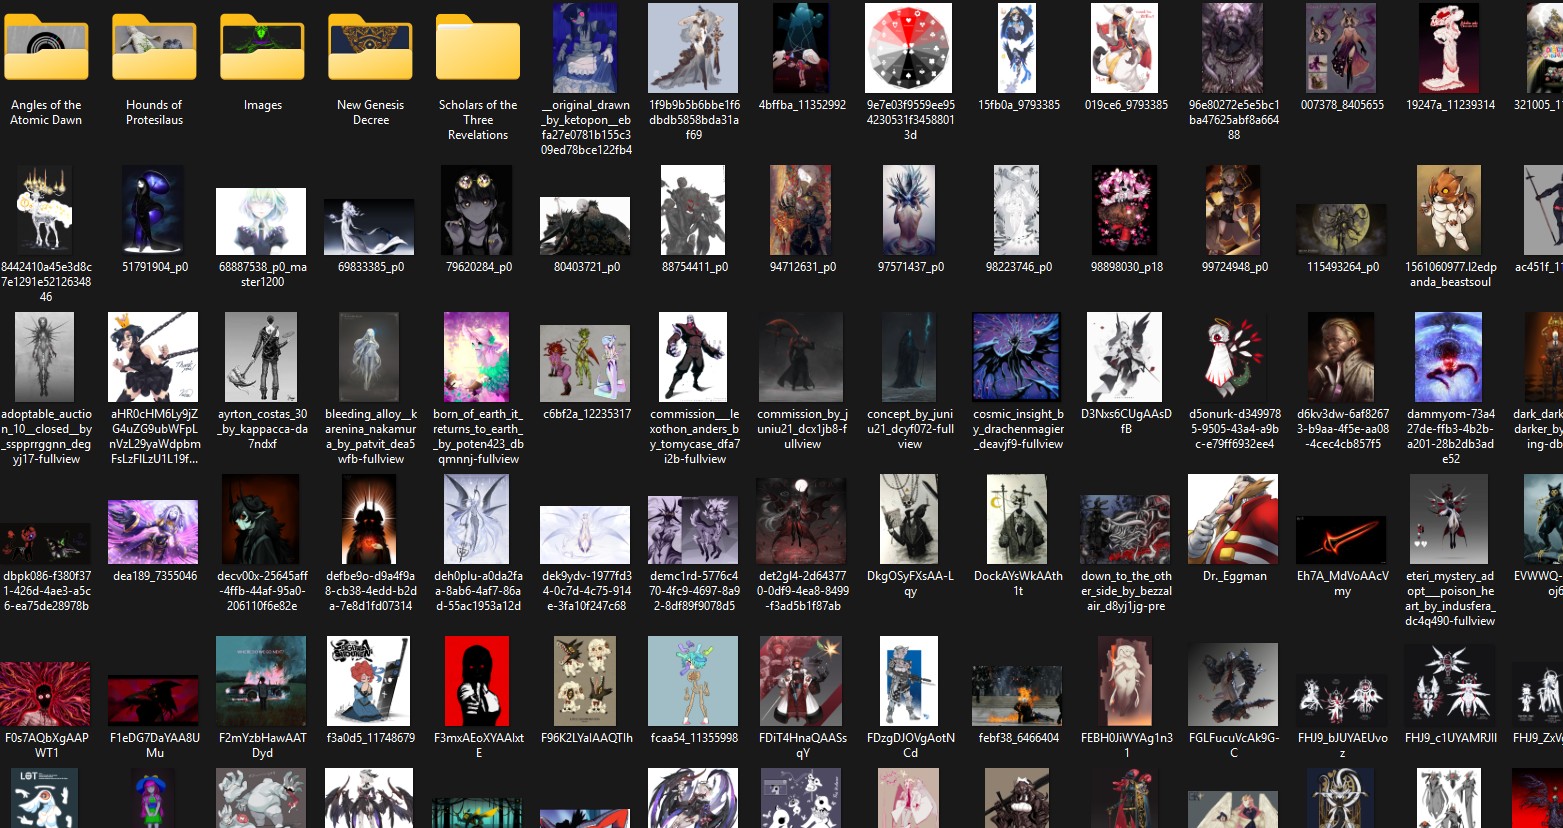1563x828 pixels.
Task: Select the febf38_6466404 image thumbnail
Action: point(1018,695)
